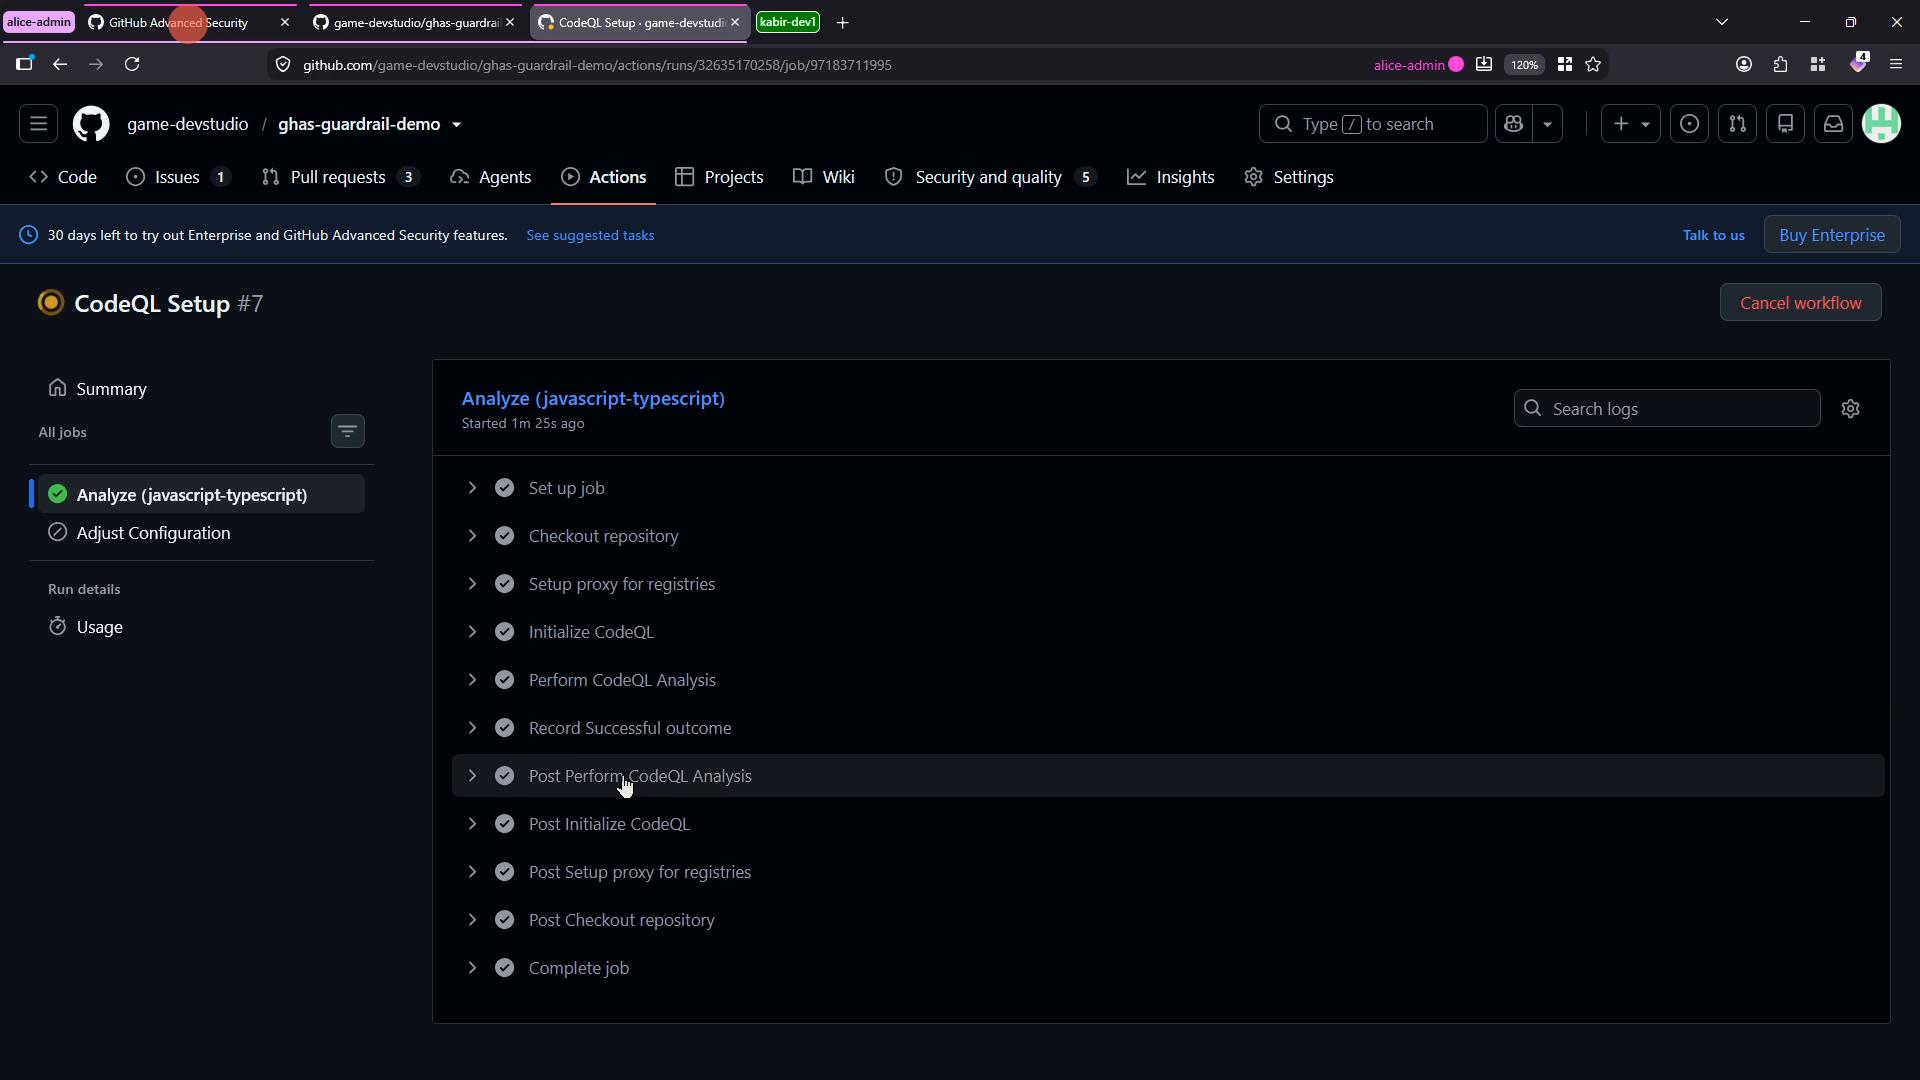Go forward with browser forward arrow

pos(96,65)
